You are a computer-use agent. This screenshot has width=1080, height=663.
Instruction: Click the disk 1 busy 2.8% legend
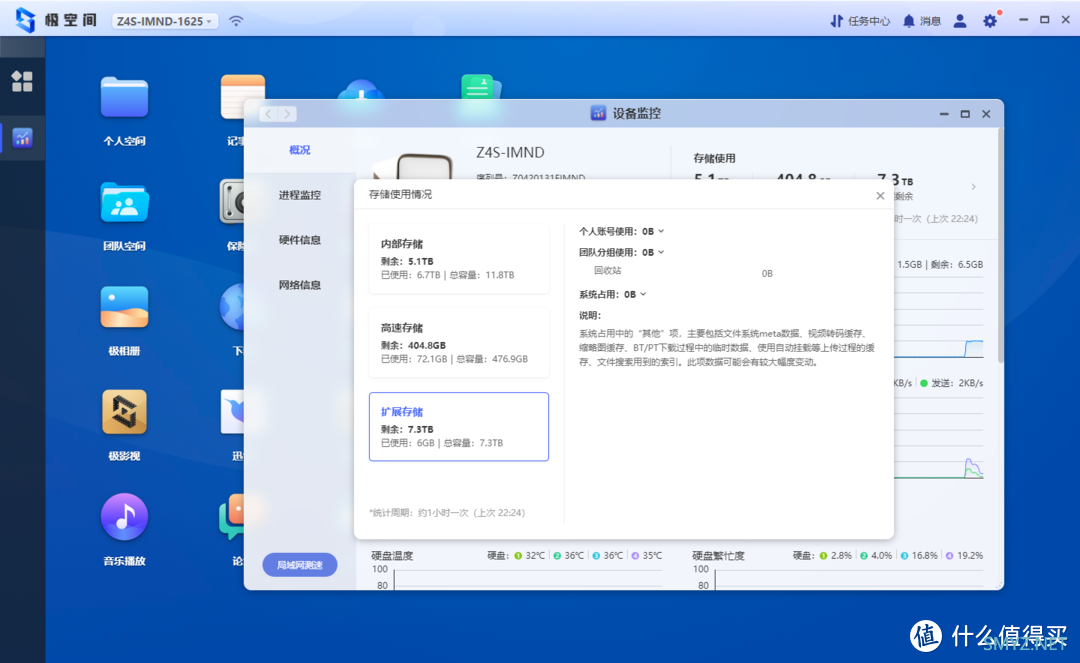(x=835, y=556)
